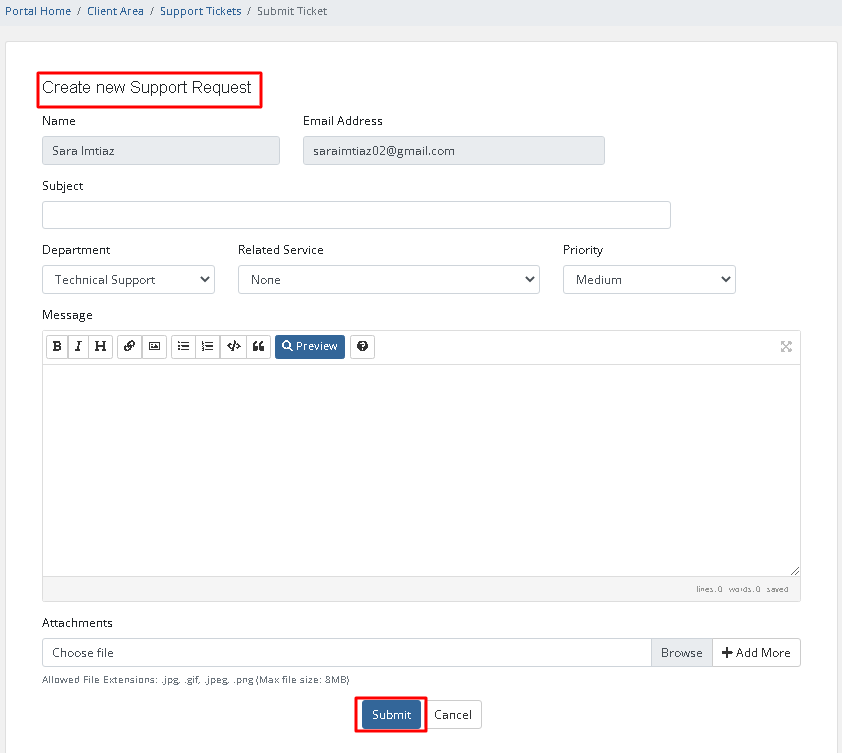Expand the Related Service dropdown

point(388,280)
